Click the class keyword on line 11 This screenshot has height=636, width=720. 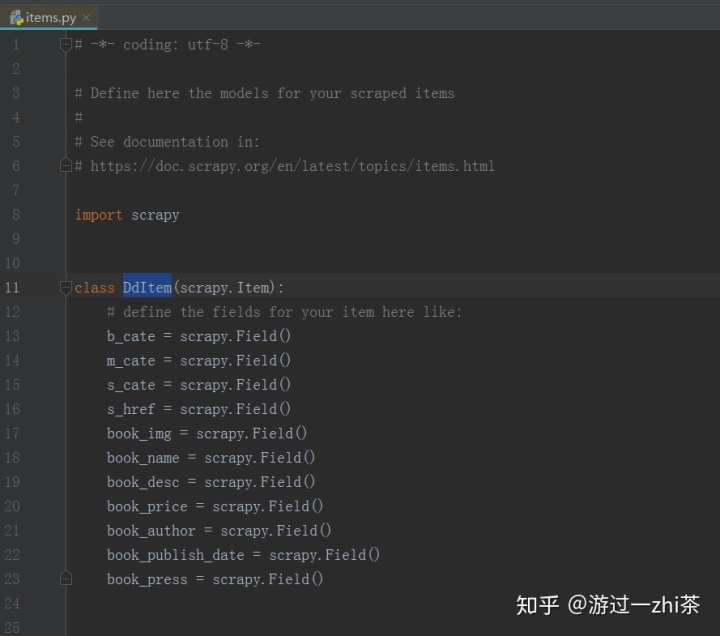tap(94, 288)
